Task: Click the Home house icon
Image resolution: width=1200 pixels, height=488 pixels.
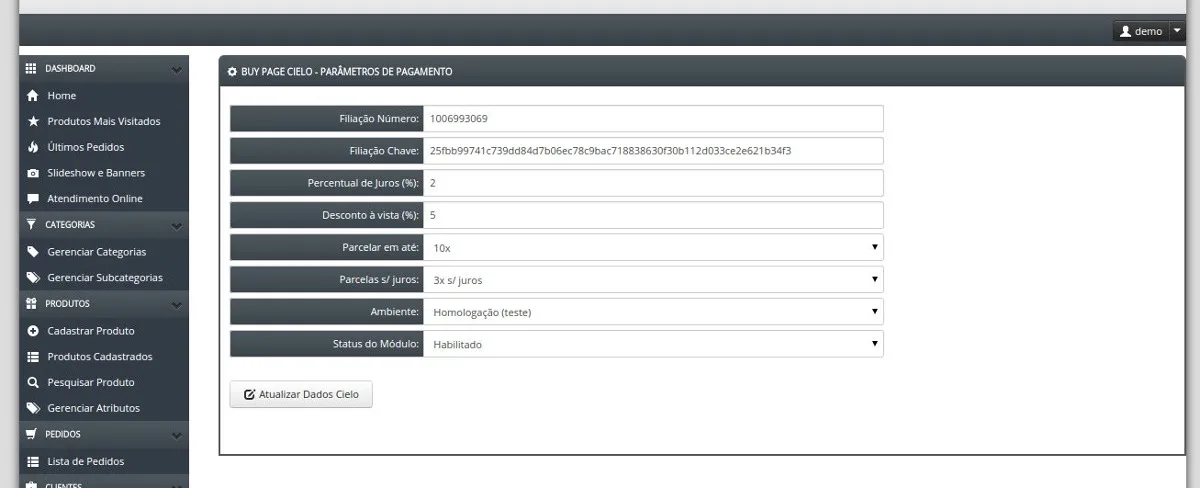Action: tap(33, 96)
